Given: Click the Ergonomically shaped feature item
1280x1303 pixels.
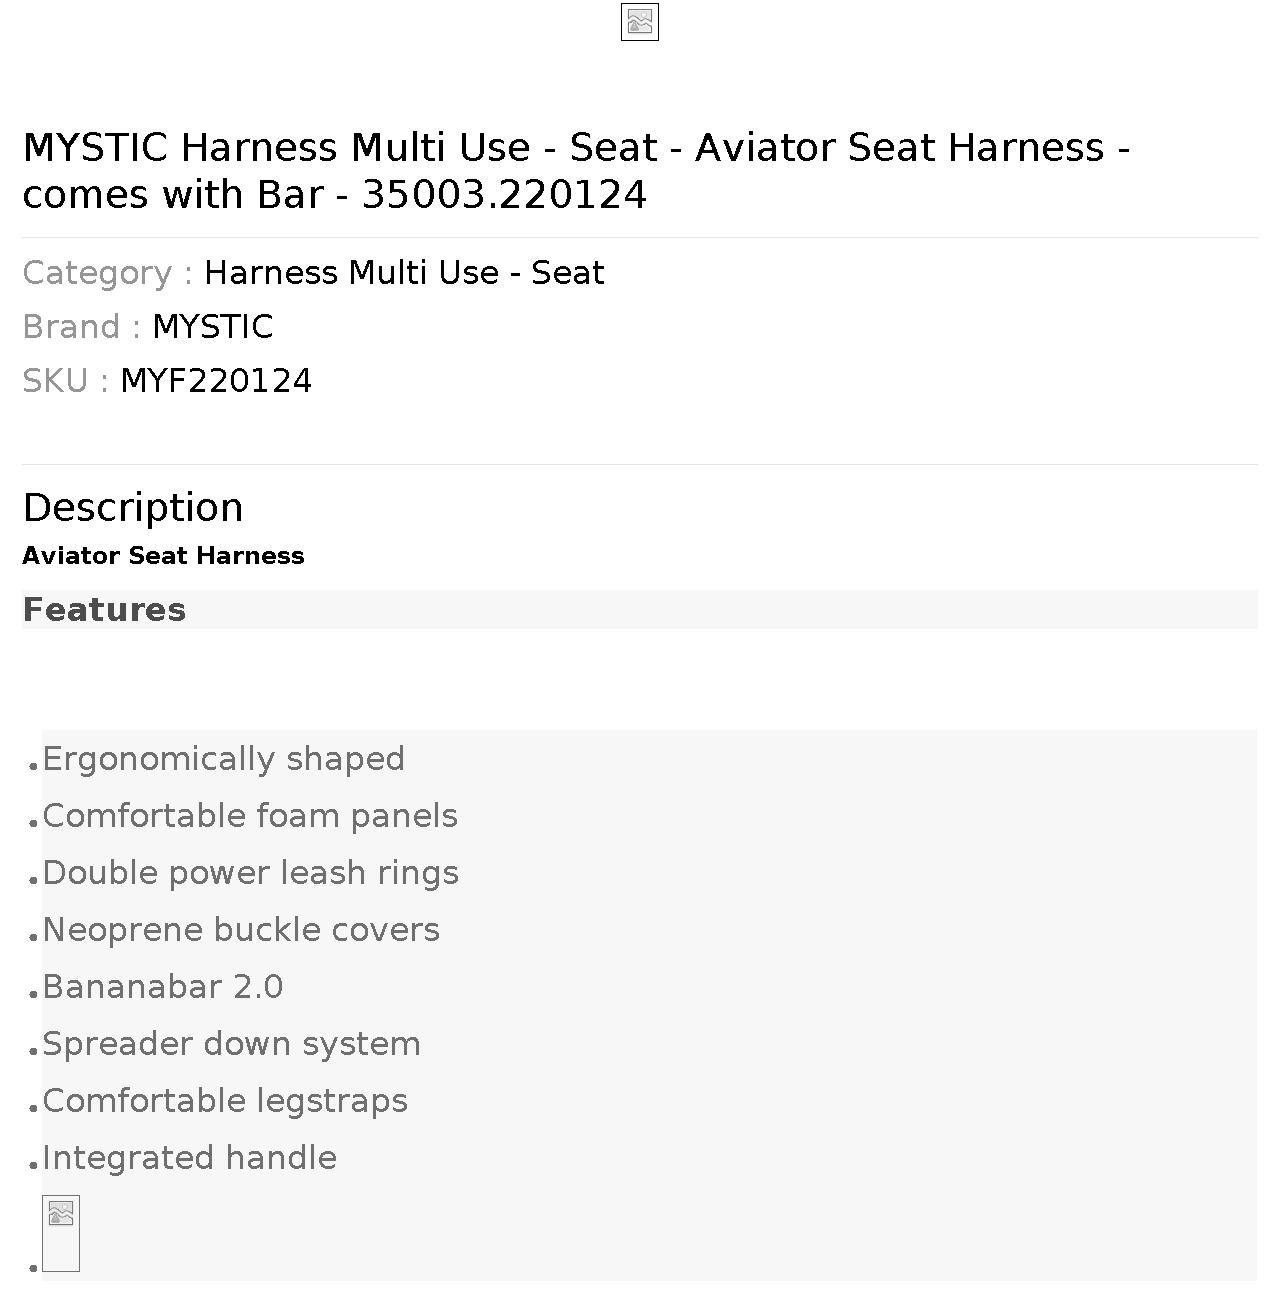Looking at the screenshot, I should 223,759.
